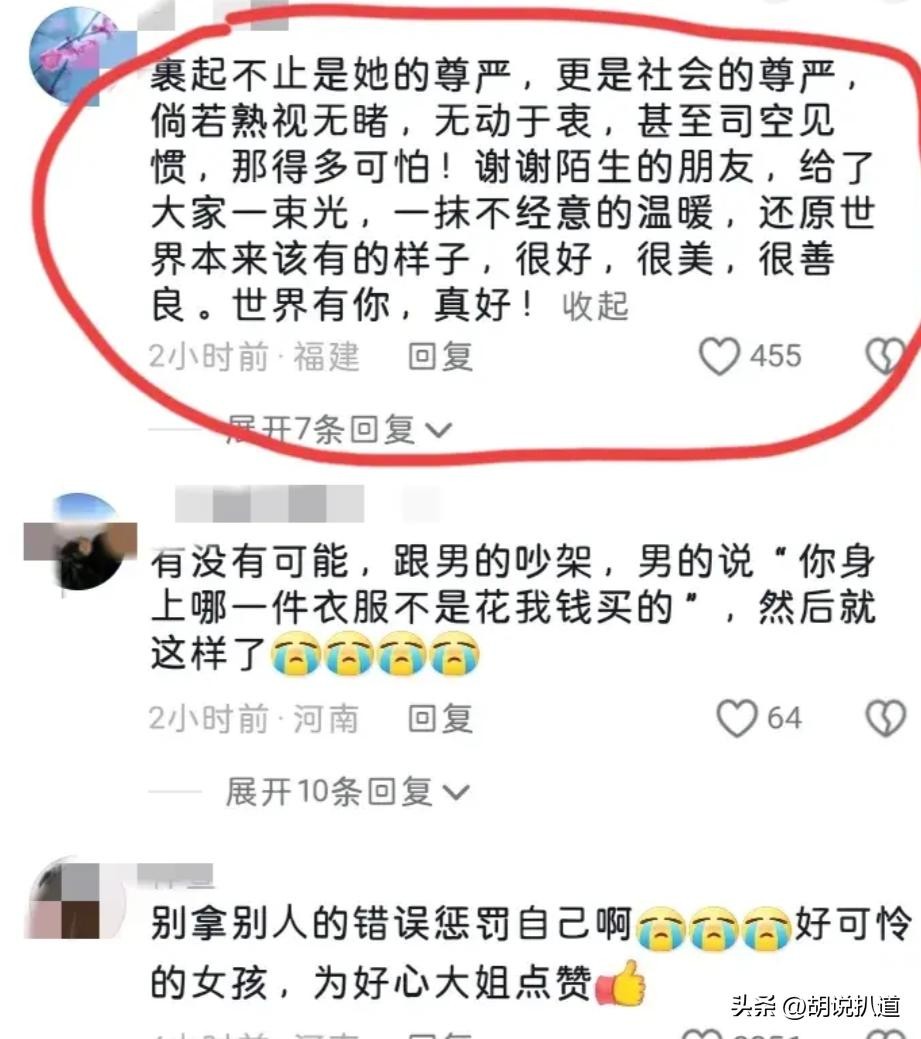
Task: Dislike the Henan comment via broken heart
Action: 886,718
